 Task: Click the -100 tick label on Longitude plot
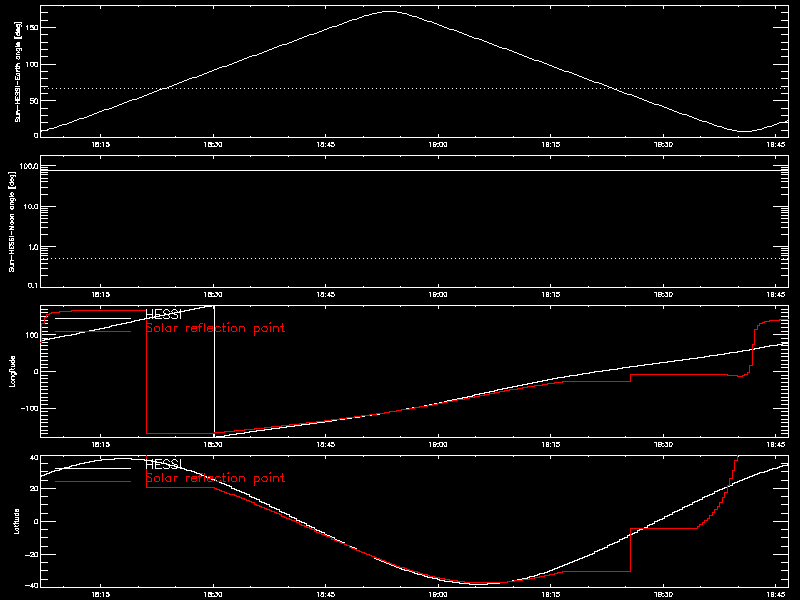point(30,408)
